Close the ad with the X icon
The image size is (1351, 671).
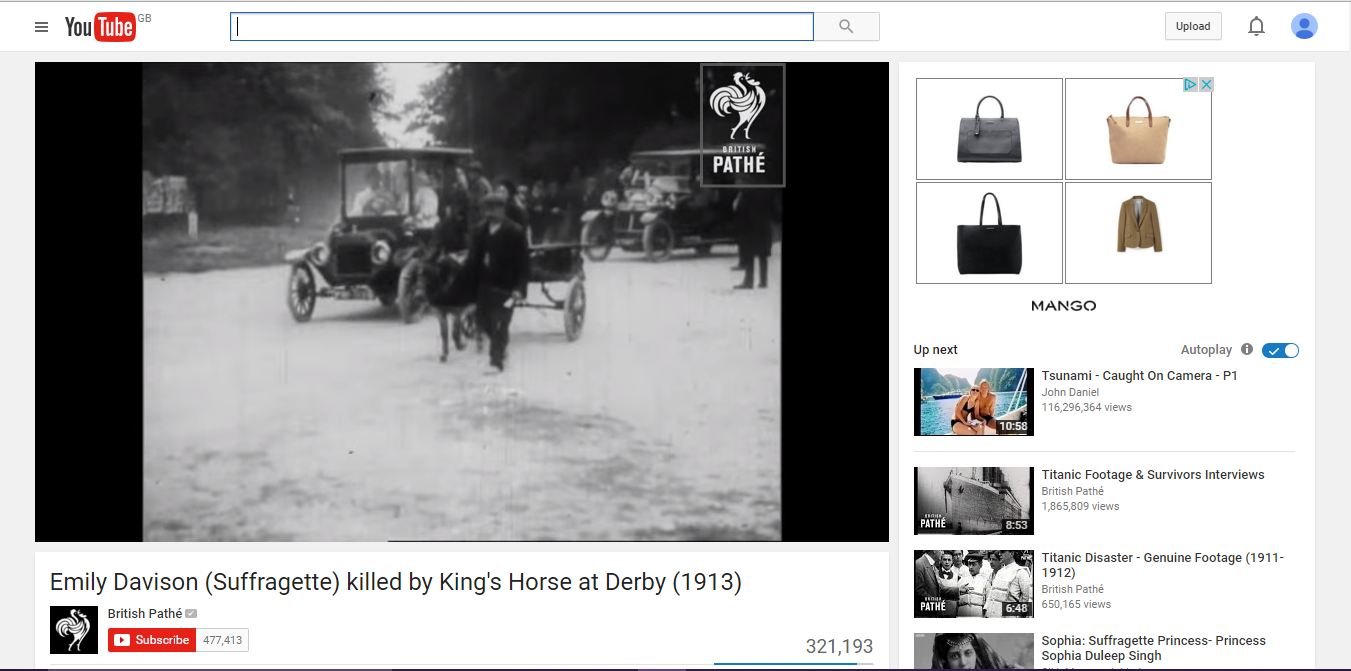pos(1206,85)
